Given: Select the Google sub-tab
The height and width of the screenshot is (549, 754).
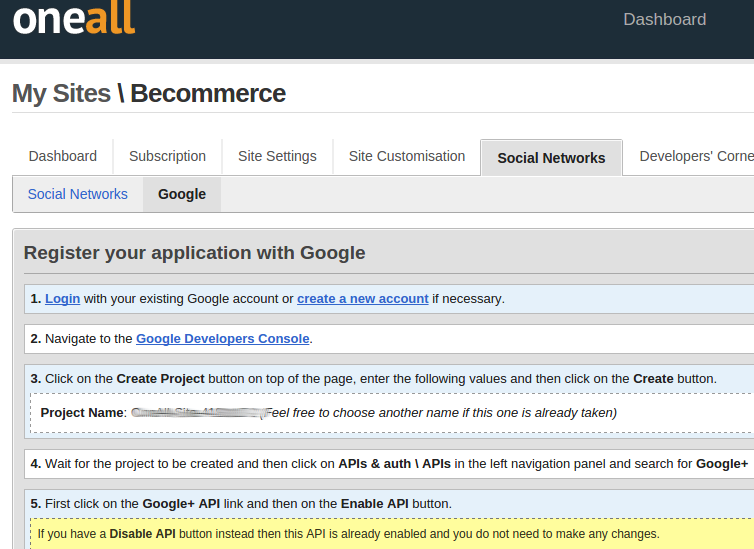Looking at the screenshot, I should [x=182, y=194].
